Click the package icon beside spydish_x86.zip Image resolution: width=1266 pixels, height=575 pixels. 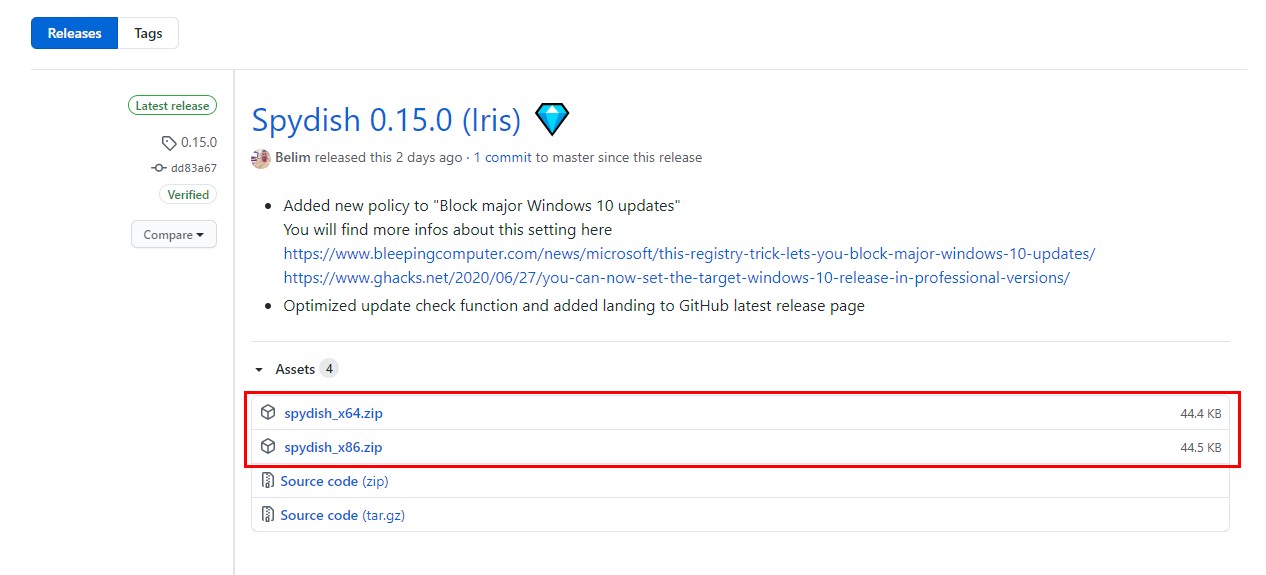[268, 446]
